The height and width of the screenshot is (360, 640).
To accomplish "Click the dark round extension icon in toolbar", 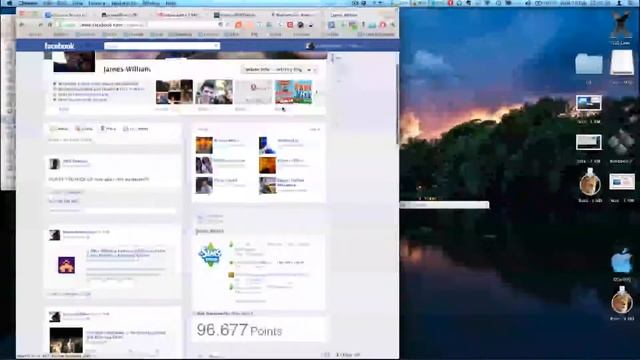I will pyautogui.click(x=300, y=25).
